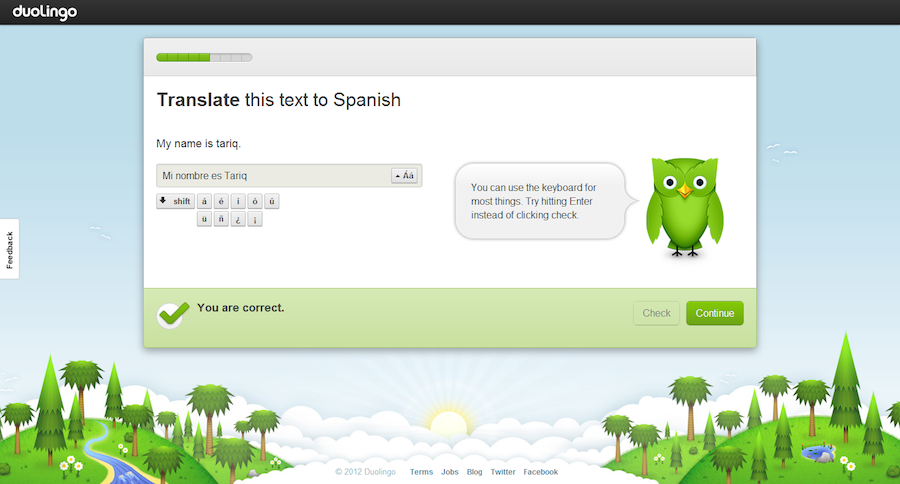900x484 pixels.
Task: Open the Feedback side tab
Action: [x=9, y=249]
